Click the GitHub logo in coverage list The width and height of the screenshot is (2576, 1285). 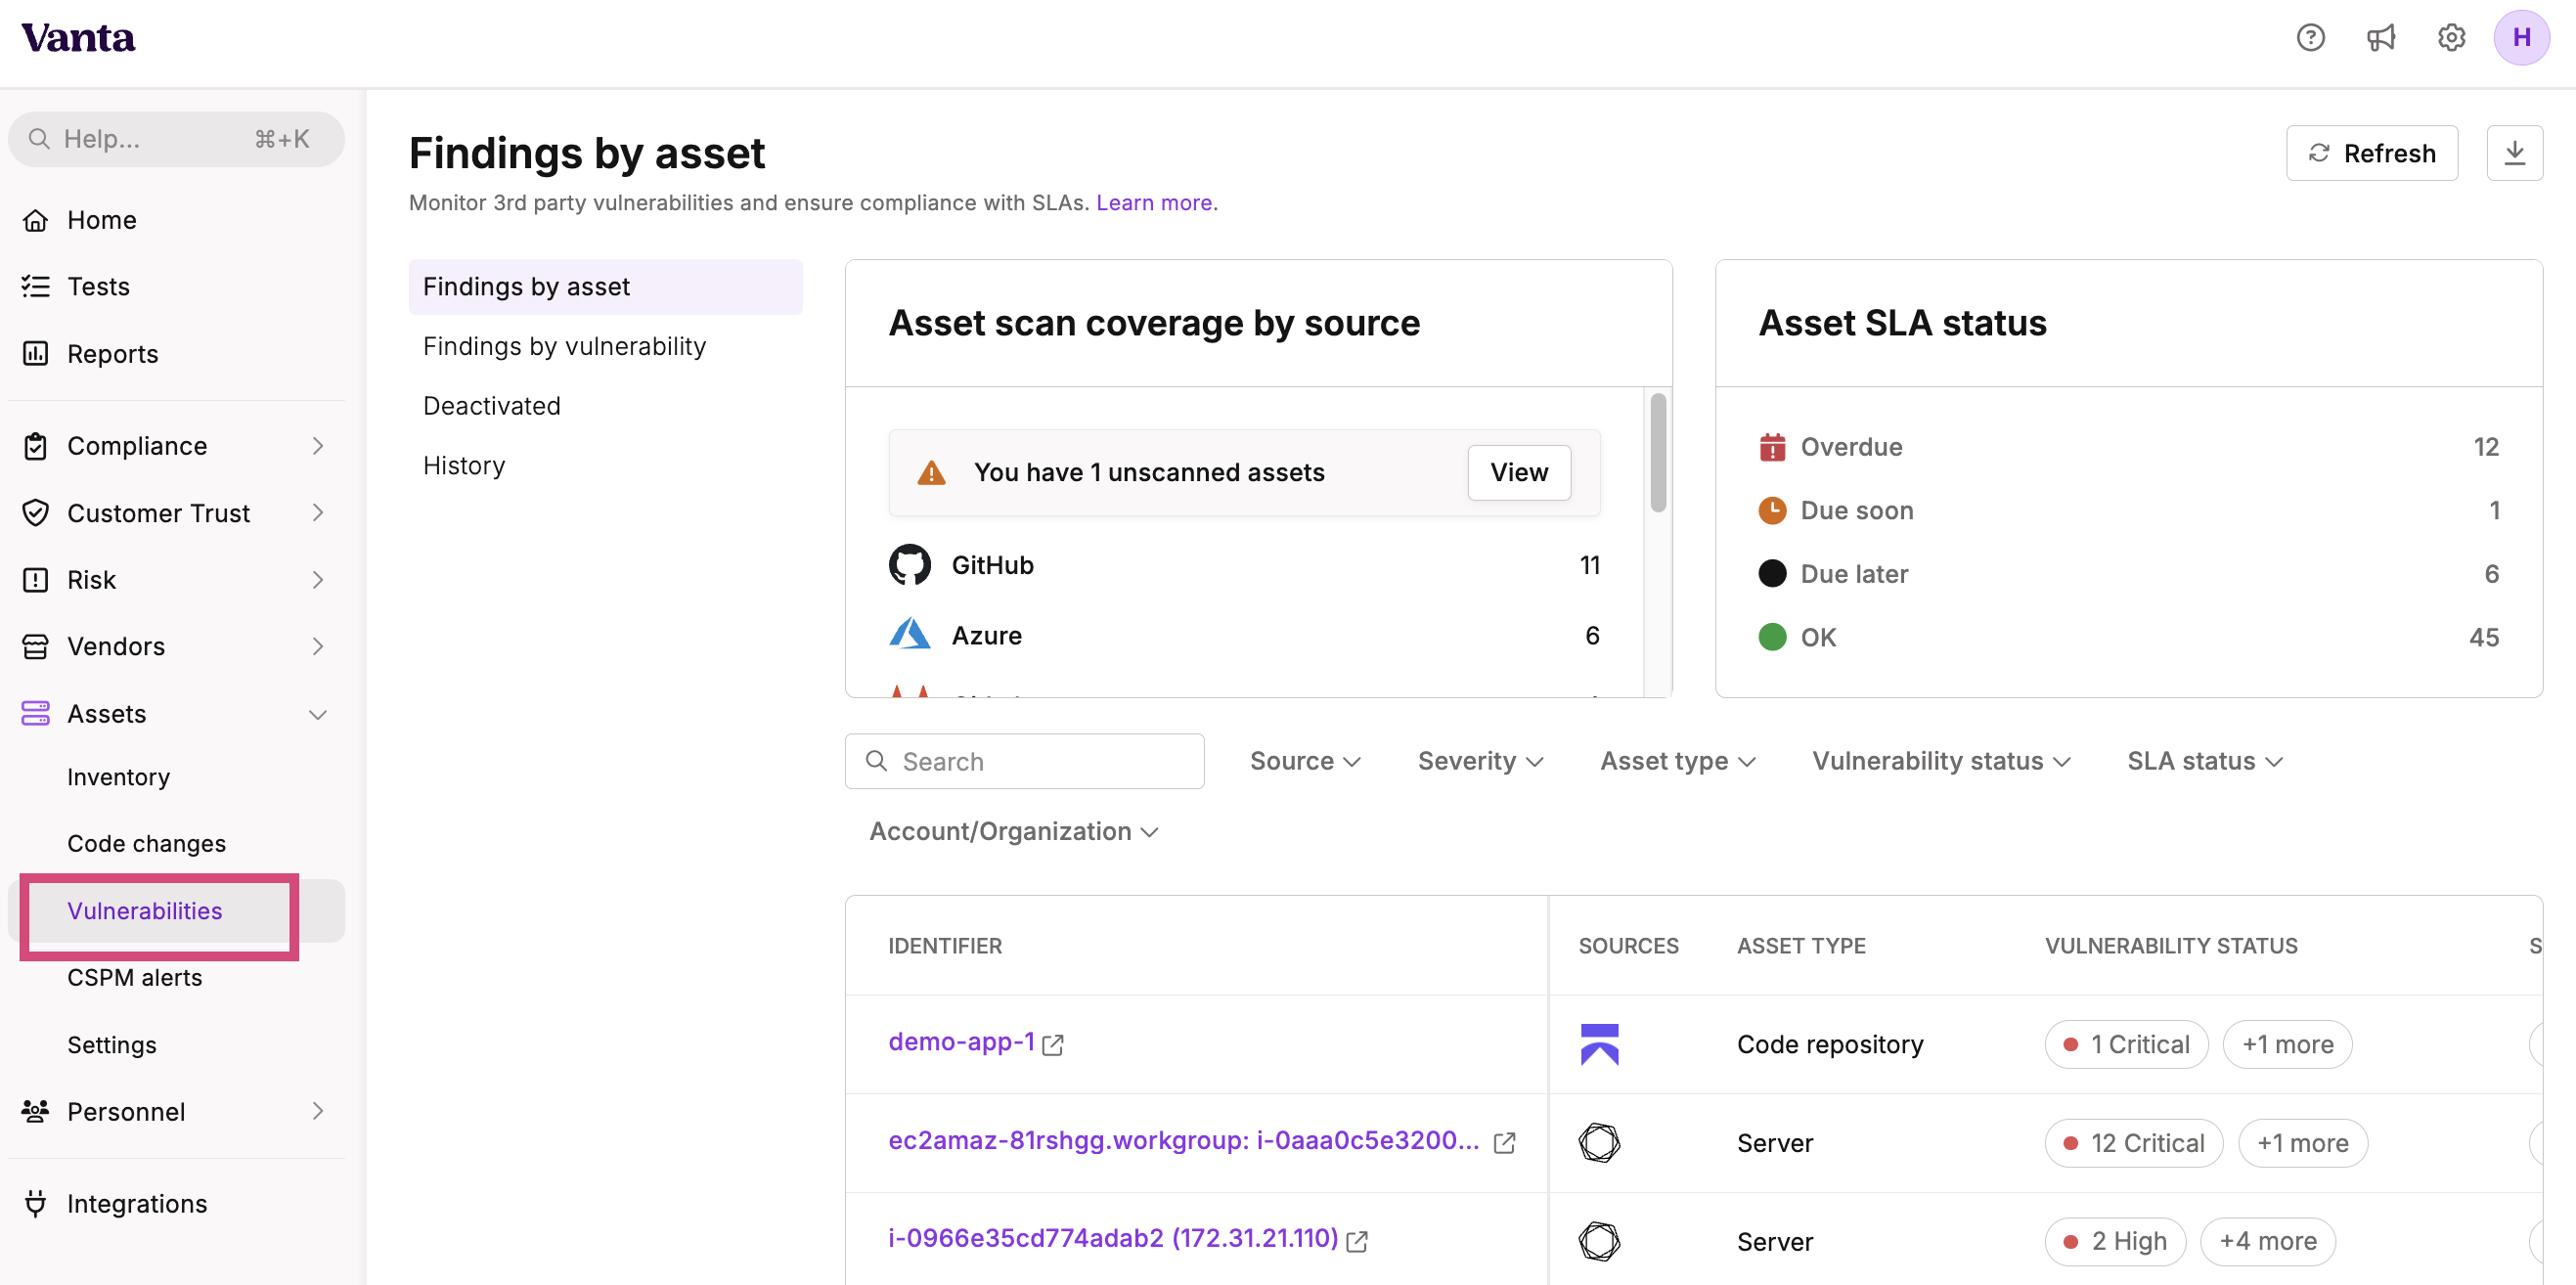pos(909,565)
